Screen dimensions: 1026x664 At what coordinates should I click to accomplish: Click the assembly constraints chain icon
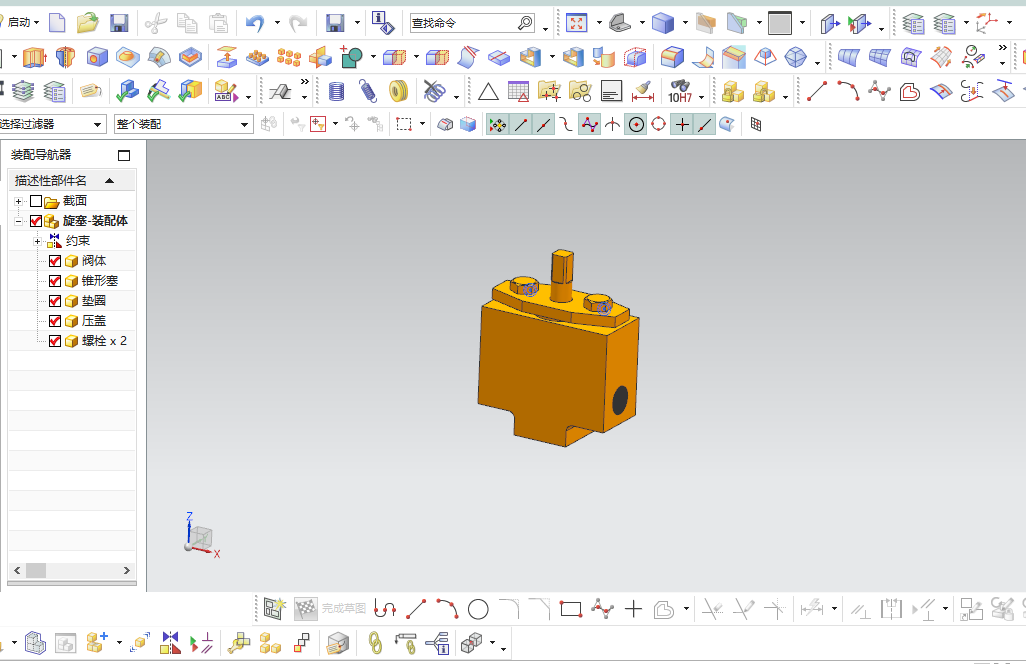(375, 642)
